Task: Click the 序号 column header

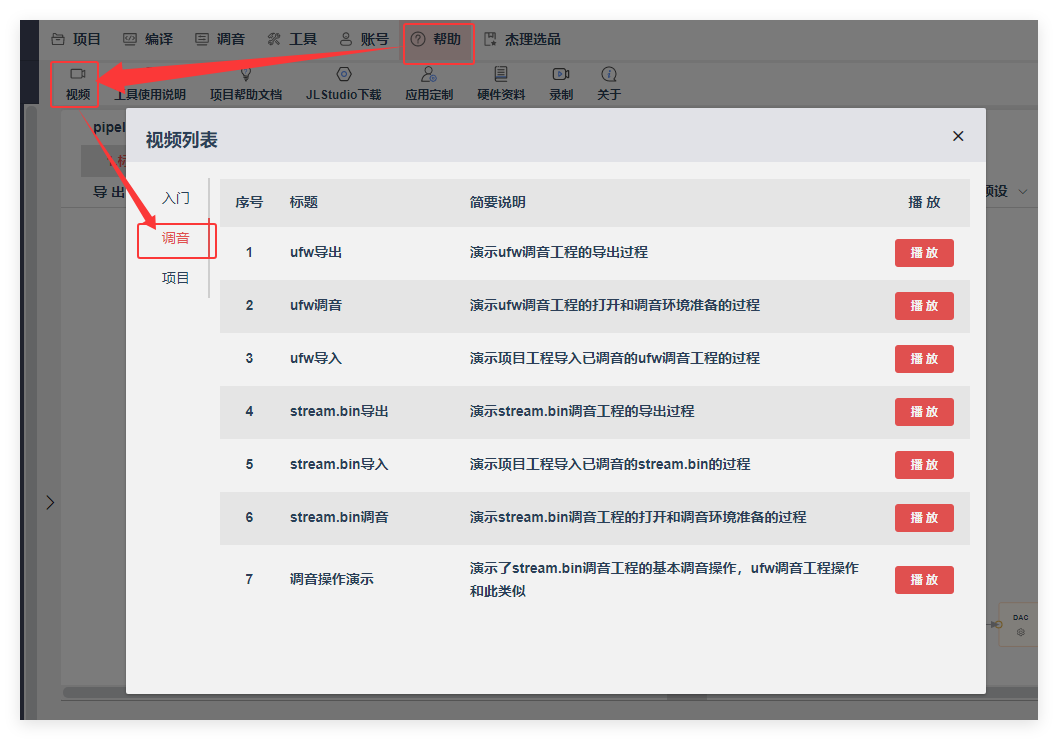Action: [x=249, y=202]
